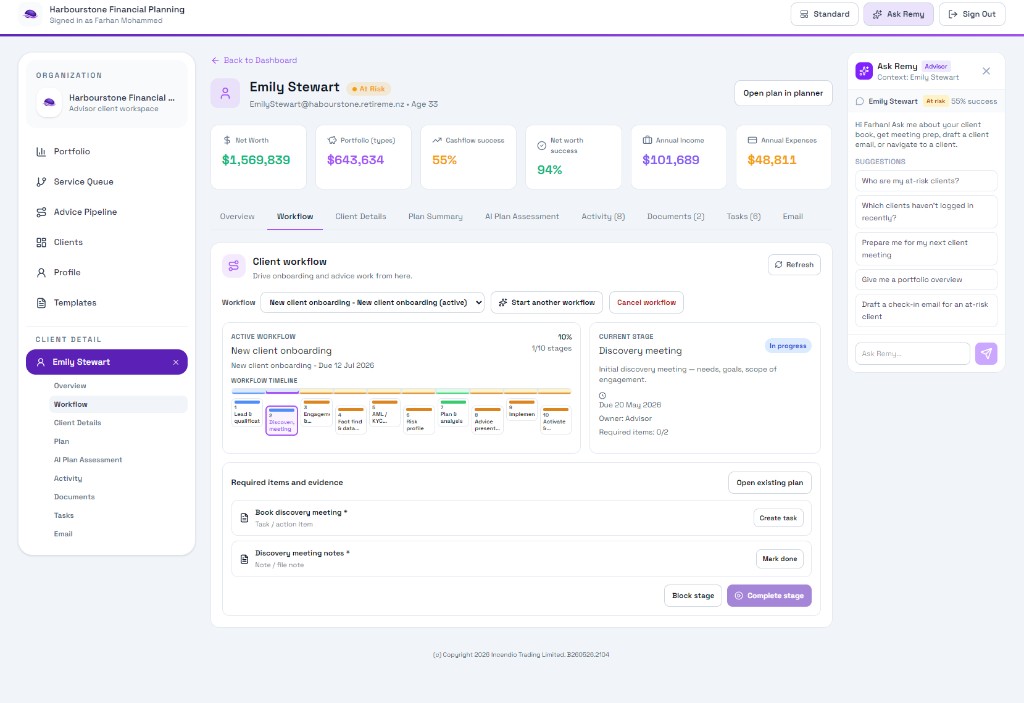Select stage 7 Plan & analysis
Image resolution: width=1024 pixels, height=703 pixels.
point(453,414)
